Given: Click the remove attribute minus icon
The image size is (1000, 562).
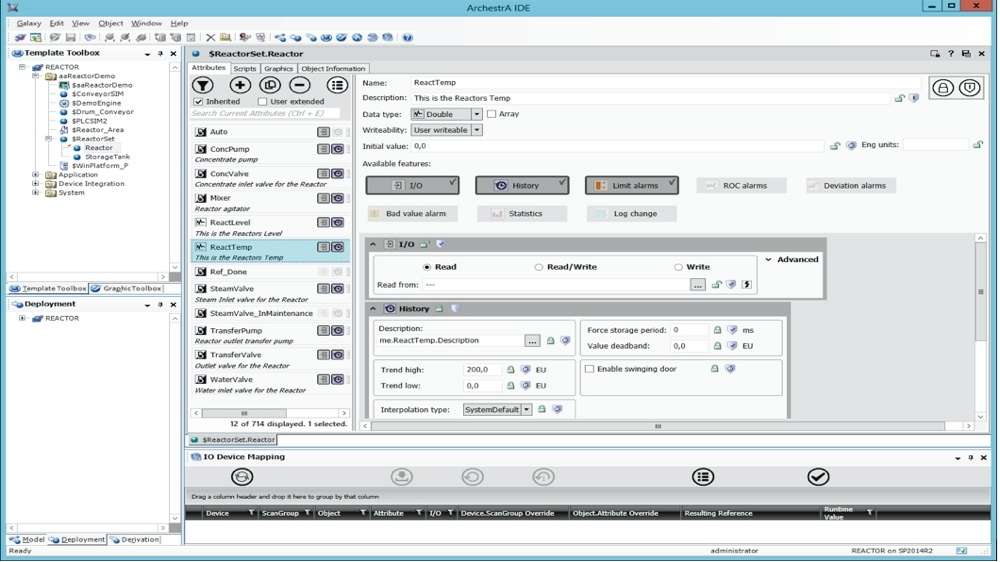Looking at the screenshot, I should point(300,85).
